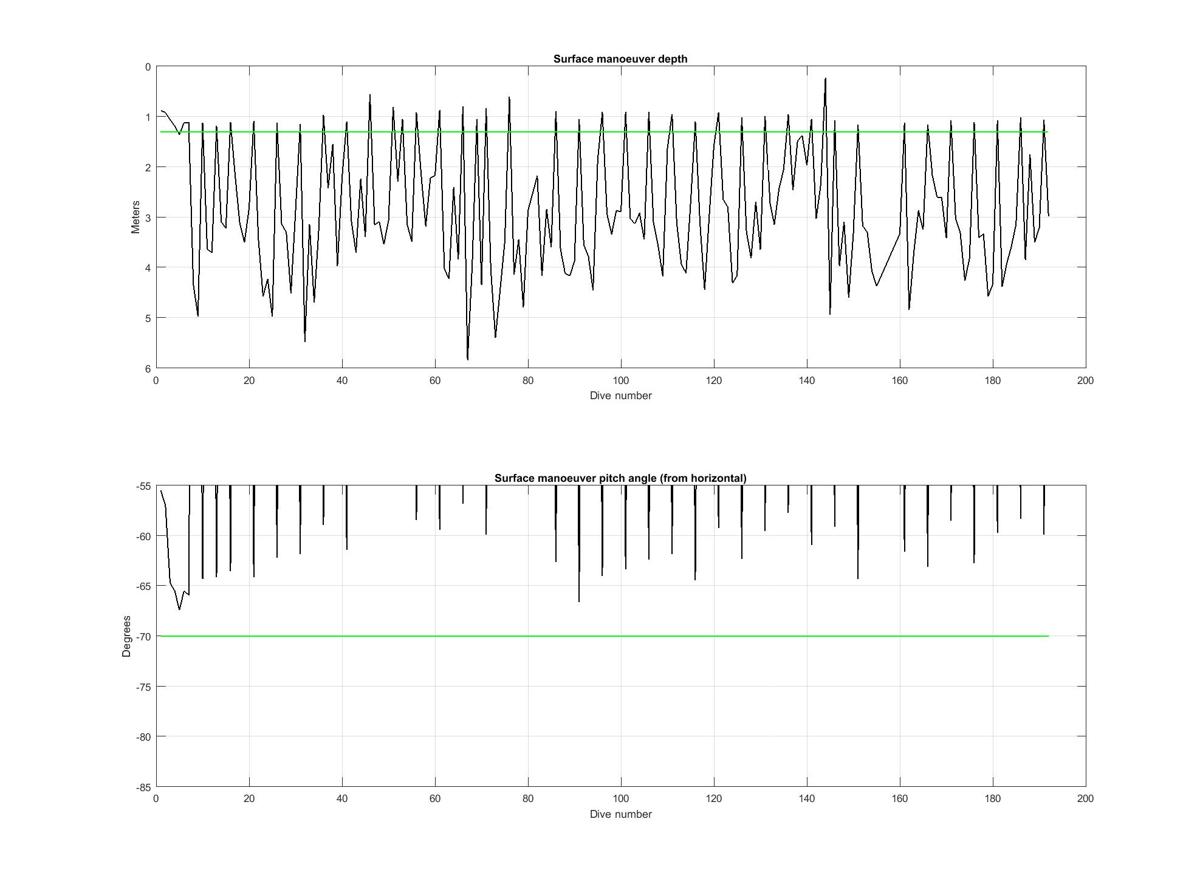Select green -70 degree line in pitch plot
Viewport: 1200px width, 885px height.
point(604,636)
